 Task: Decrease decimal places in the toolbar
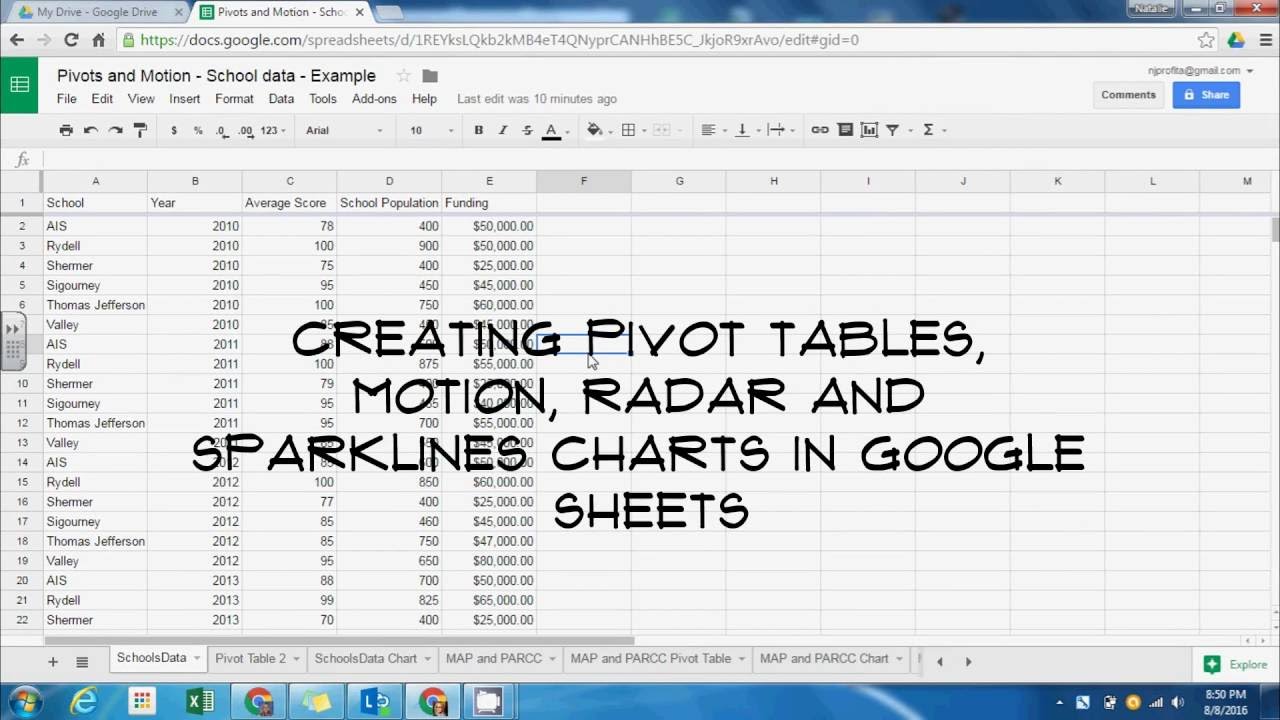221,130
